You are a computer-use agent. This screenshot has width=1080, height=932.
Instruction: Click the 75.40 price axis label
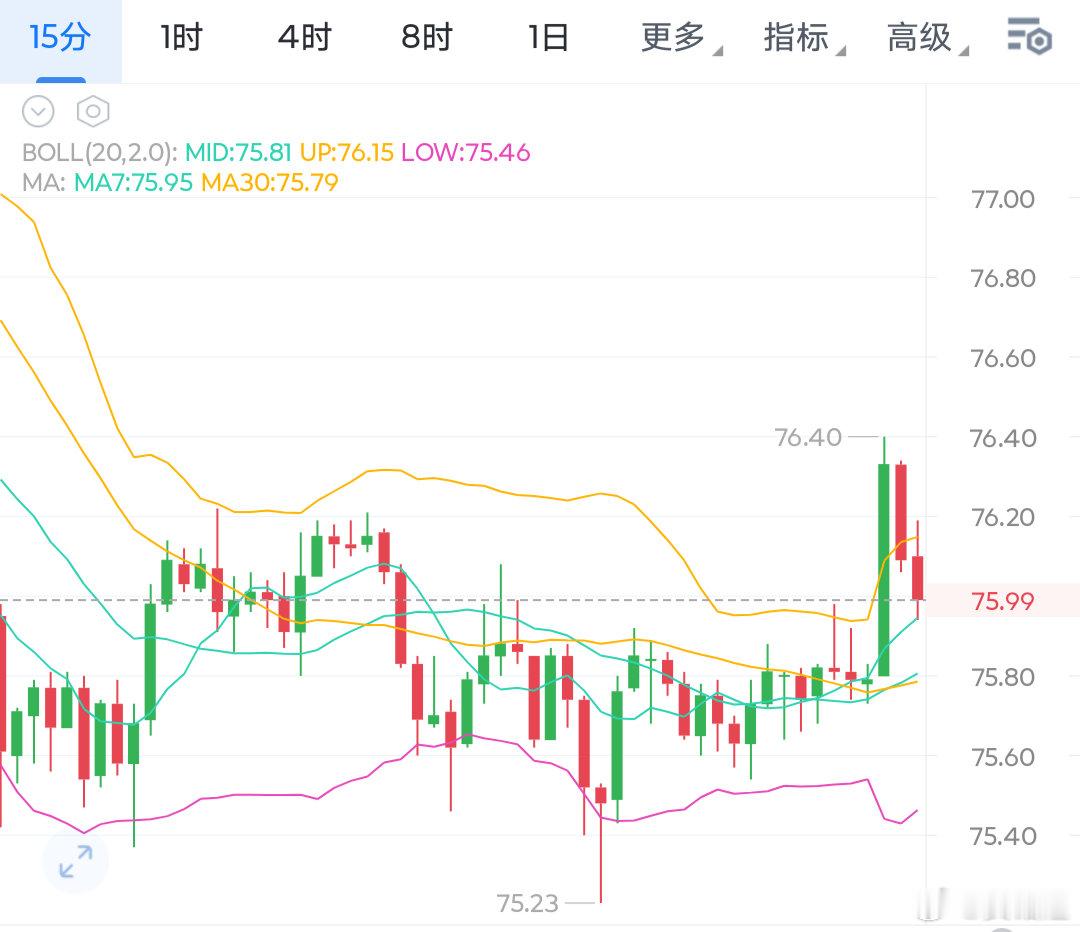click(x=1003, y=836)
